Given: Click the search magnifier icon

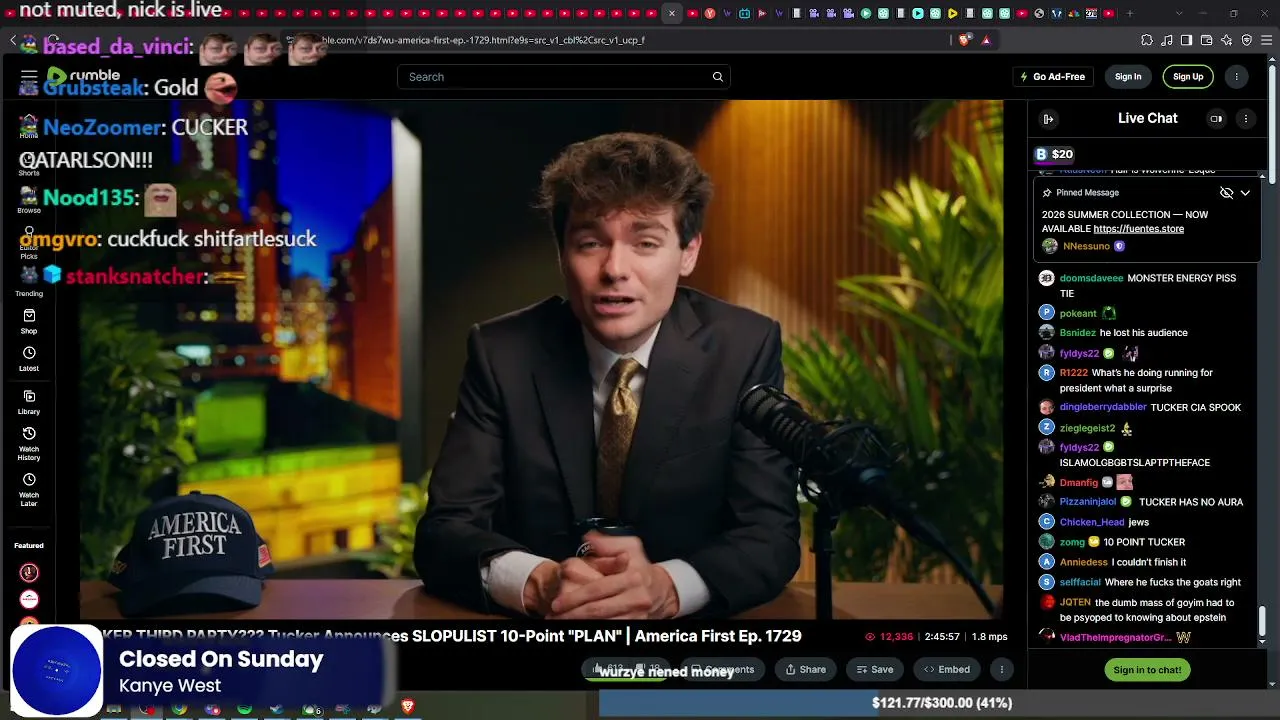Looking at the screenshot, I should click(717, 77).
